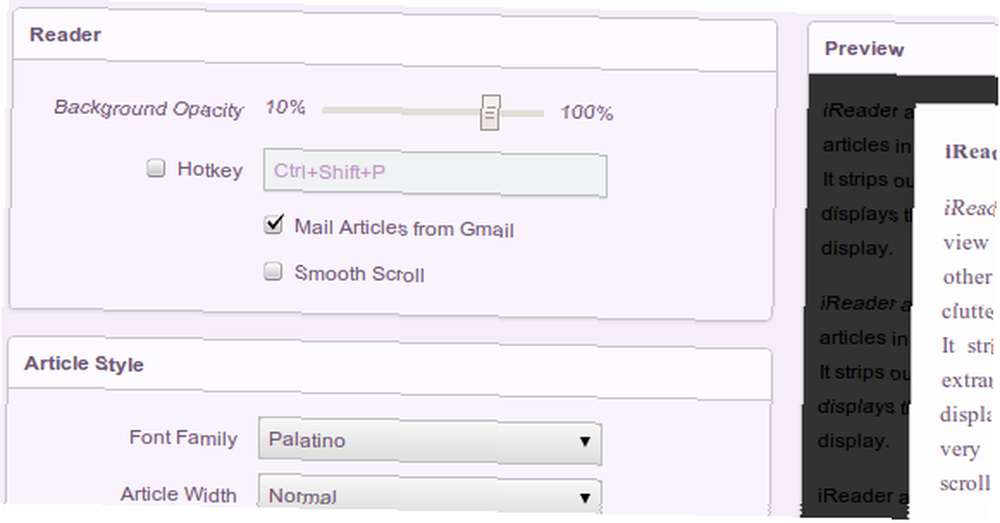Click the arrow on the Article Width combo box
The height and width of the screenshot is (523, 1000).
(x=584, y=498)
